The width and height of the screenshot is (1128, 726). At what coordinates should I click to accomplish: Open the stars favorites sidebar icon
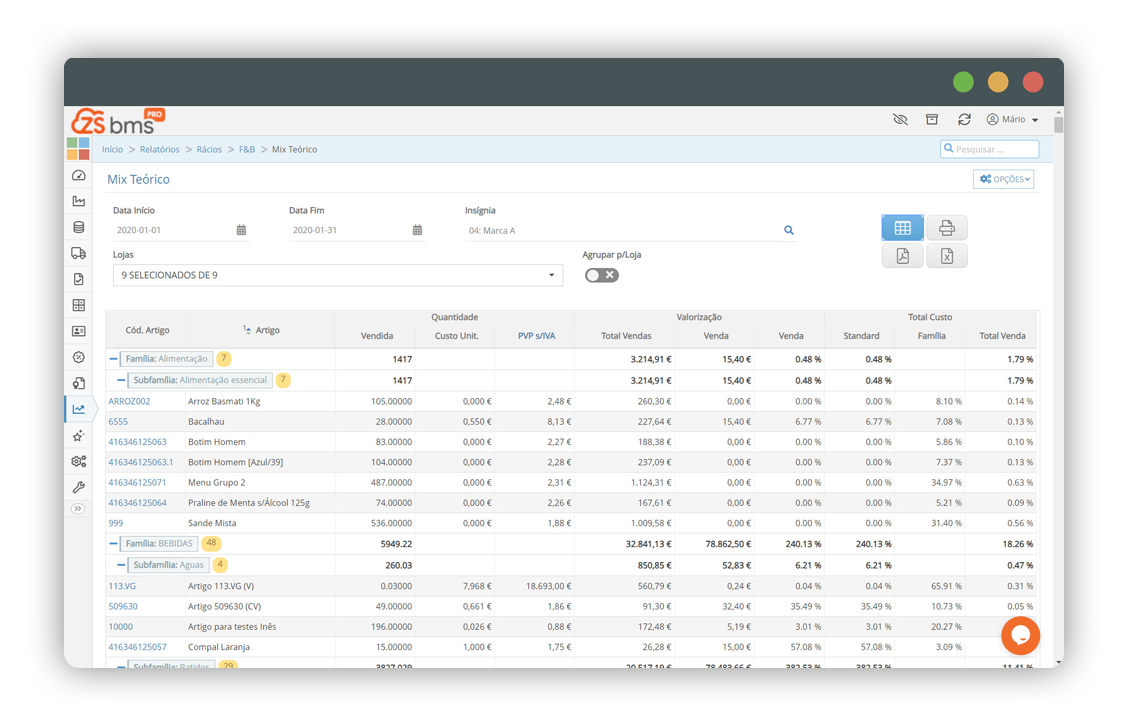pyautogui.click(x=79, y=435)
